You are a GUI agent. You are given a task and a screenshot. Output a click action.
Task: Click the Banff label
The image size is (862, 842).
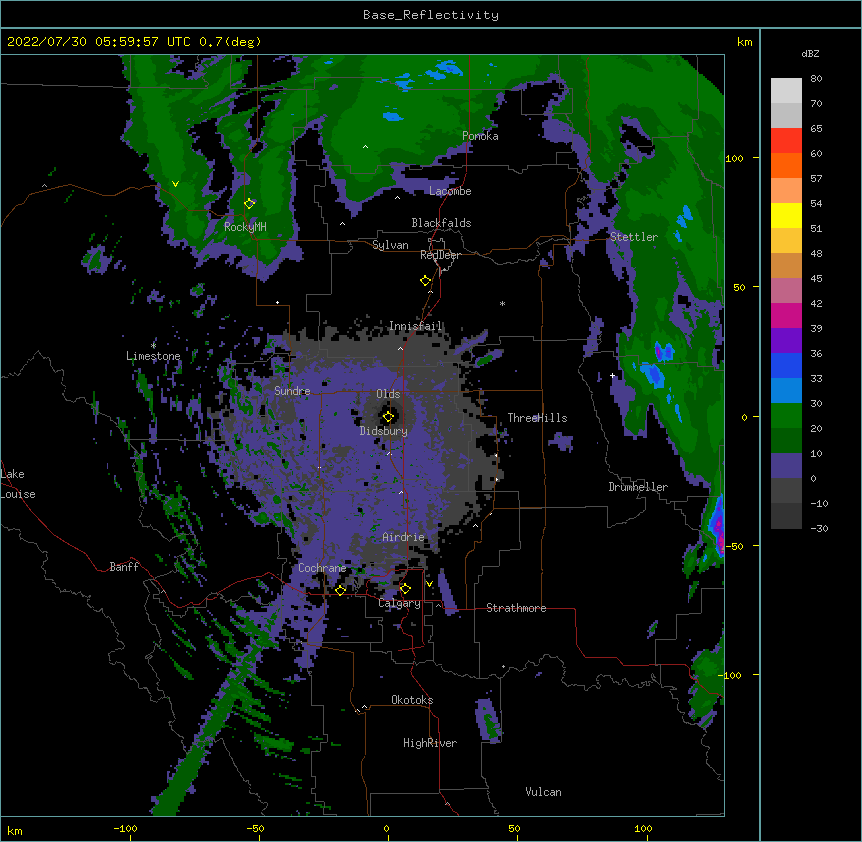[x=124, y=567]
